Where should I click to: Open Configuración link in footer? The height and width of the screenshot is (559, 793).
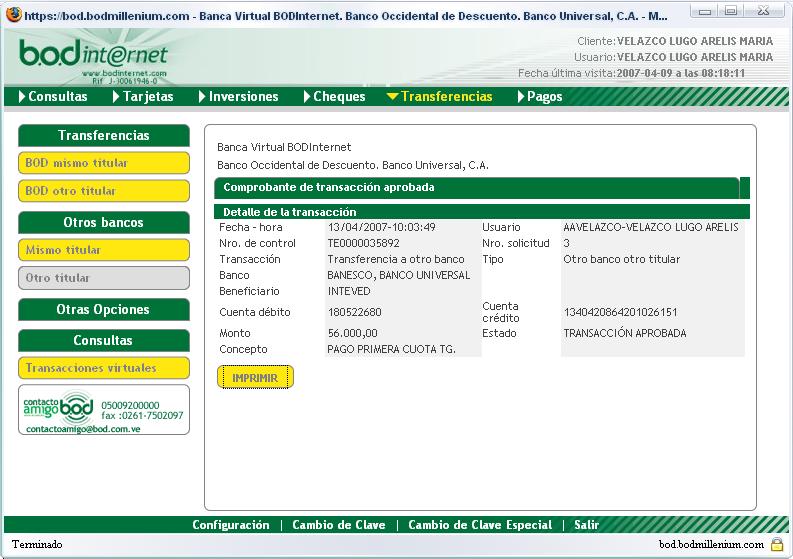(231, 525)
